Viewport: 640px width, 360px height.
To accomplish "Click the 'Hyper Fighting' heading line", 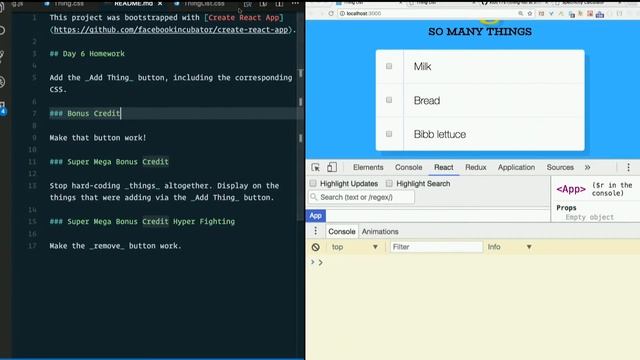I will pyautogui.click(x=142, y=221).
